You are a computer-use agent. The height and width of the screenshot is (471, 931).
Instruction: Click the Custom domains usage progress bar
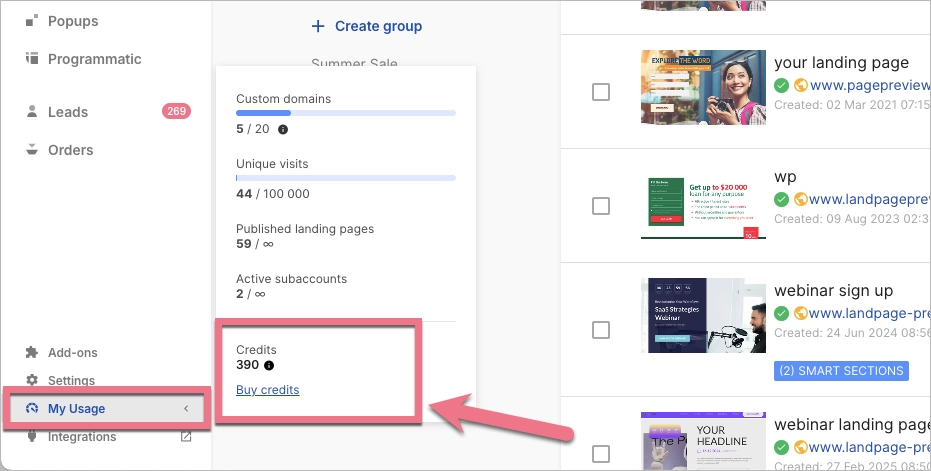point(345,113)
